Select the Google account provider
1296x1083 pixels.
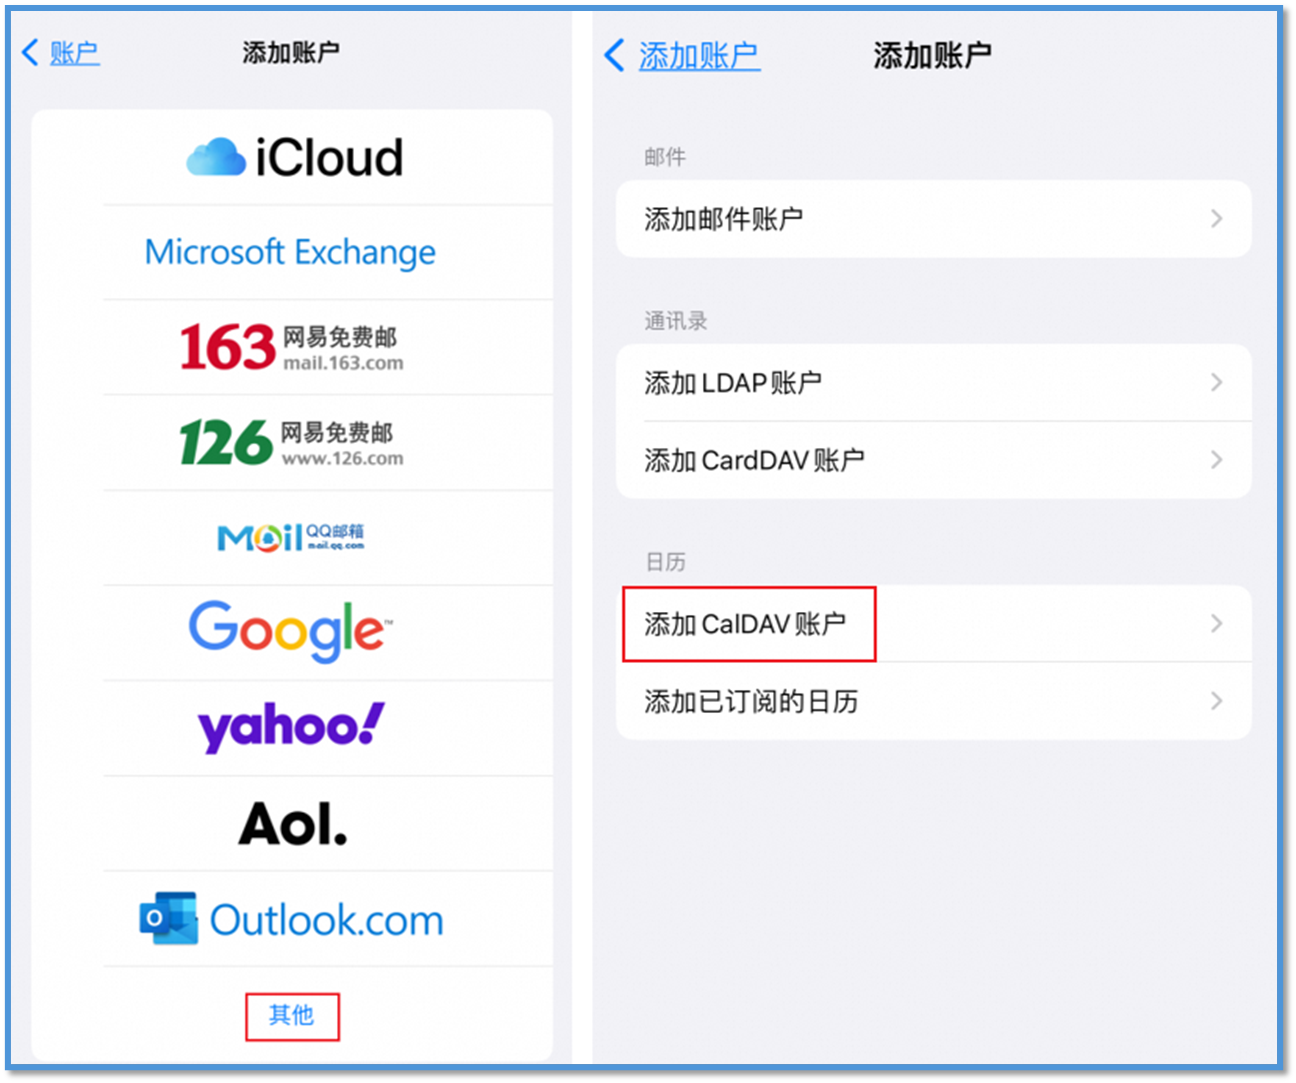[293, 632]
